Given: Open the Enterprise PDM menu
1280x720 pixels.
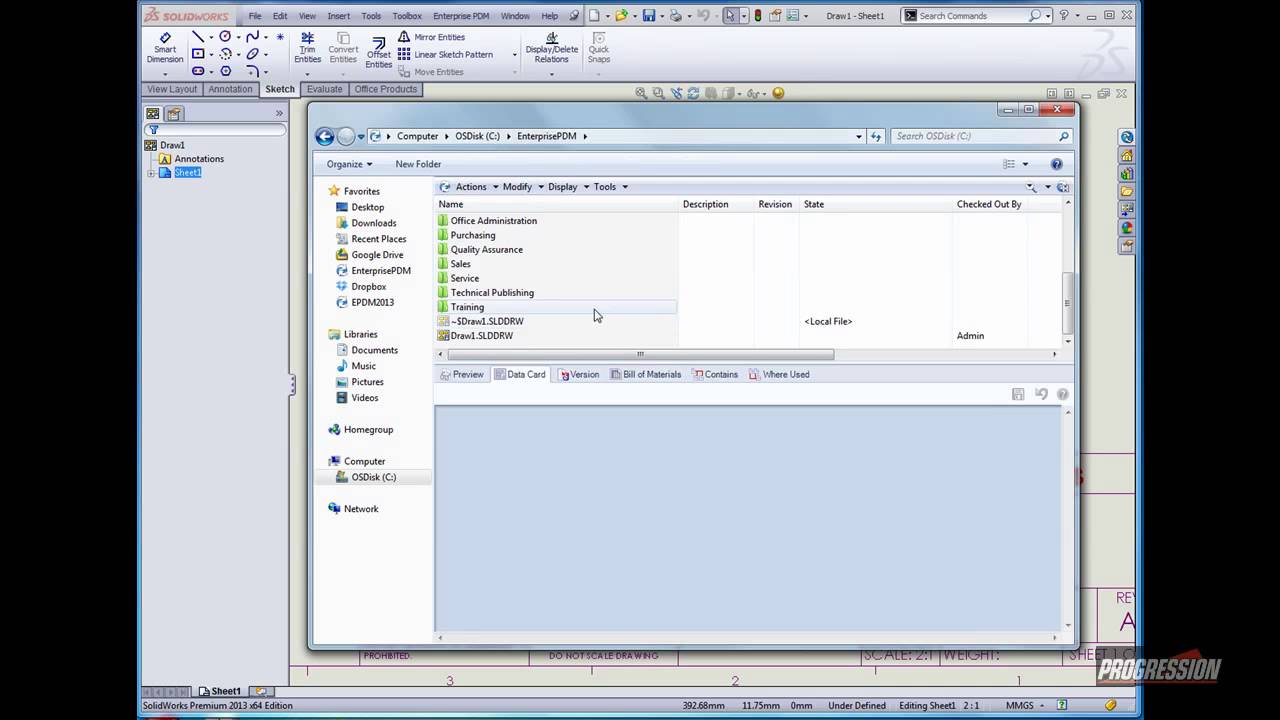Looking at the screenshot, I should 461,16.
